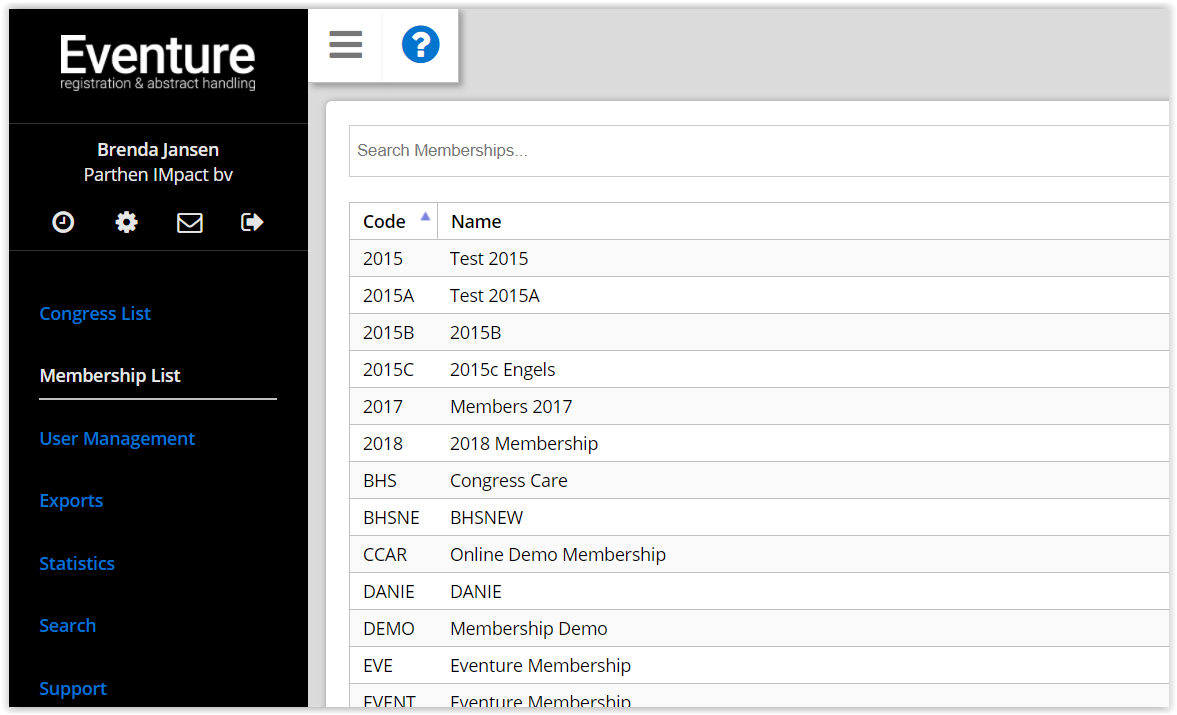1177x715 pixels.
Task: Open the Exports page
Action: 71,501
